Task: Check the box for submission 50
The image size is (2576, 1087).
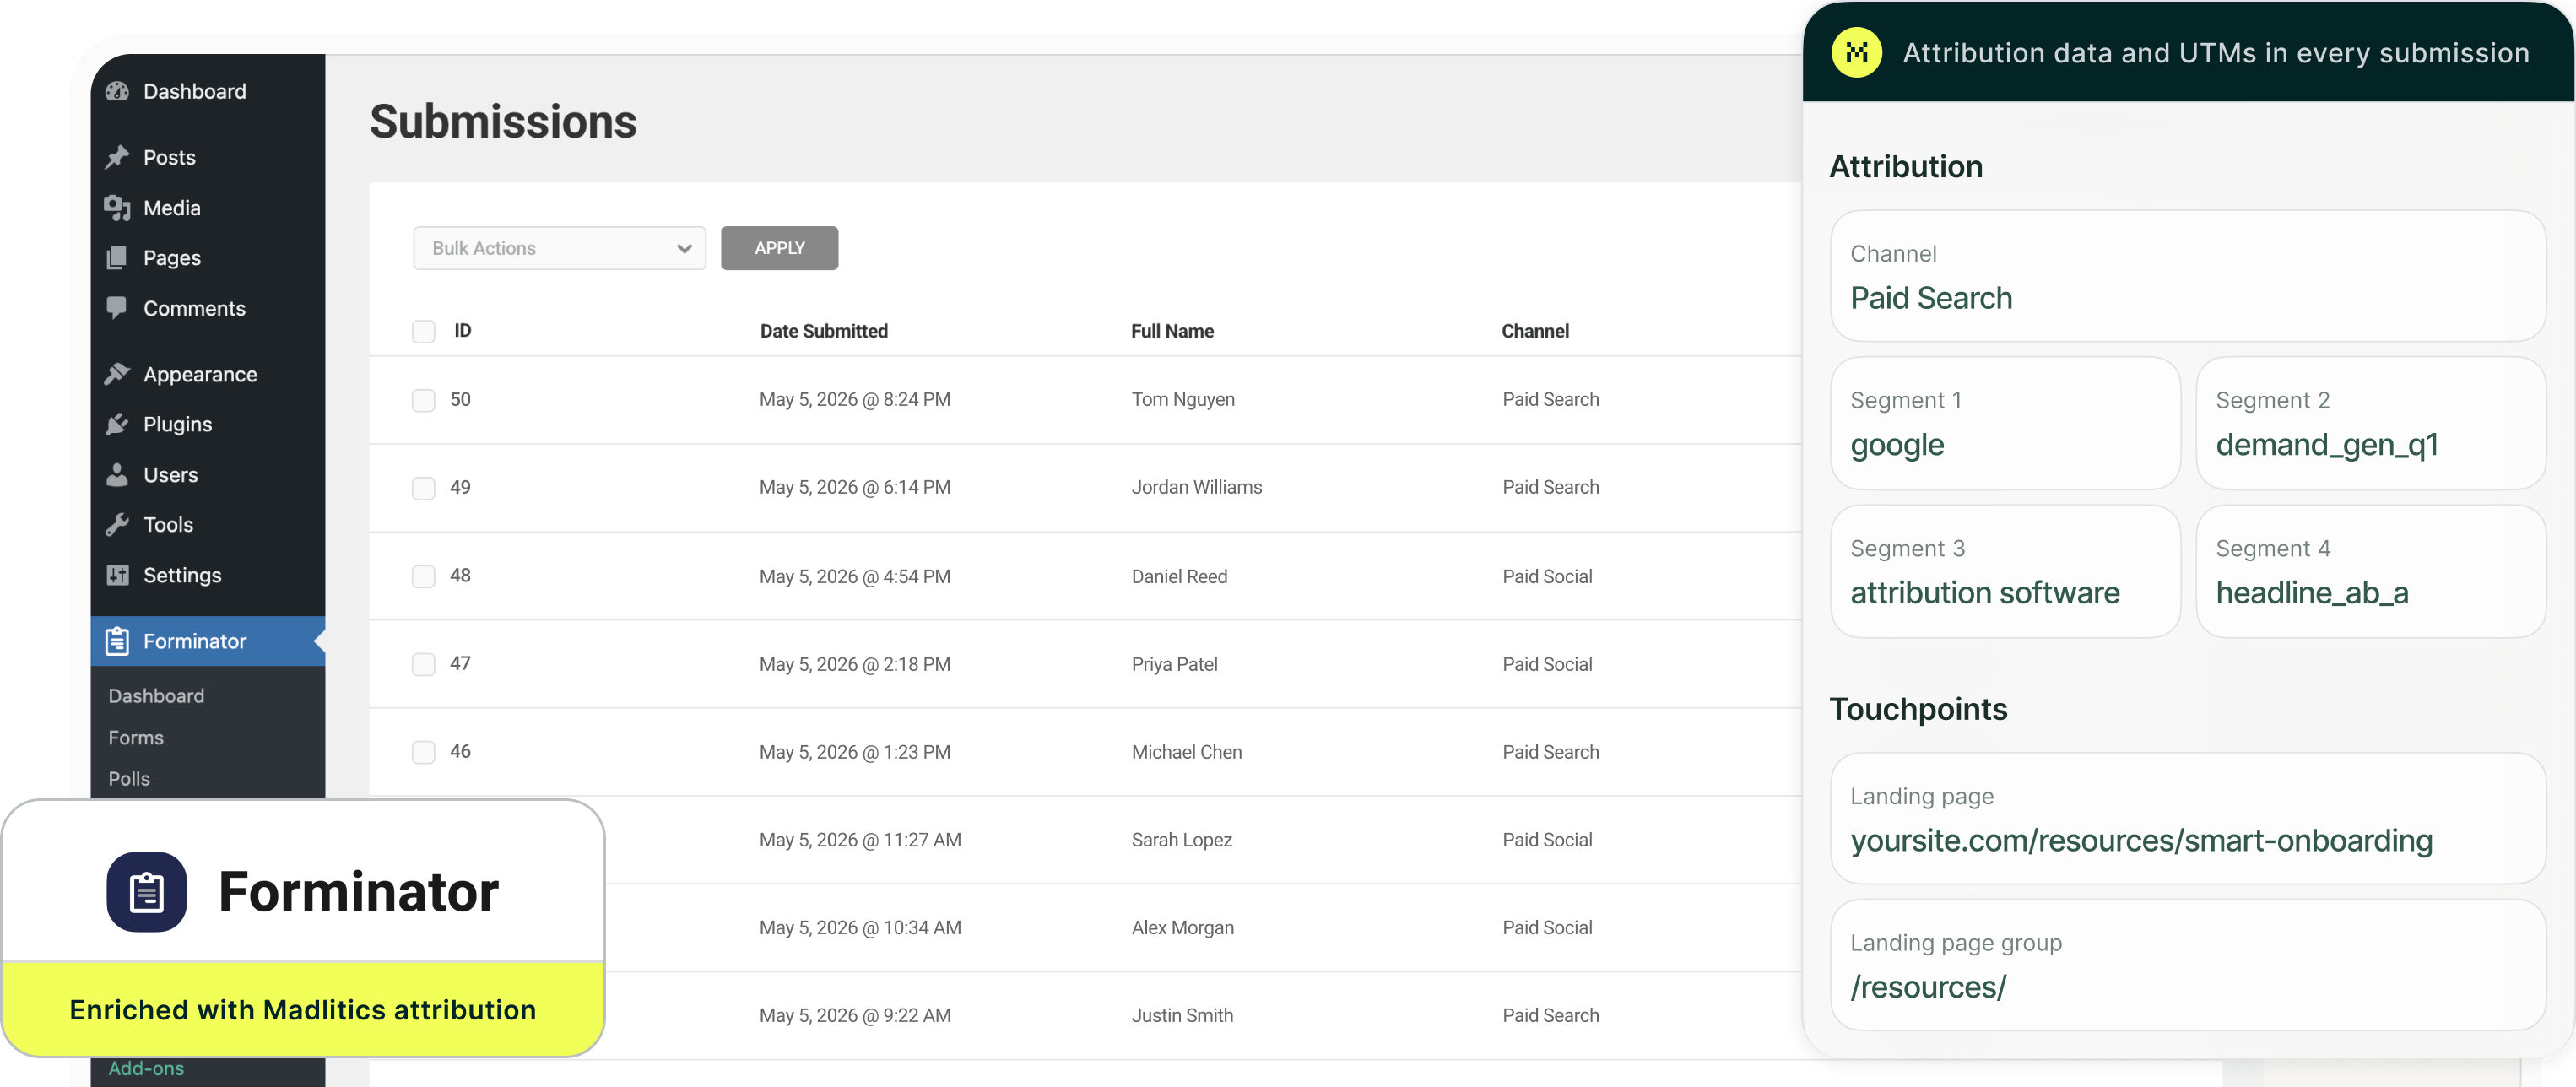Action: [424, 400]
